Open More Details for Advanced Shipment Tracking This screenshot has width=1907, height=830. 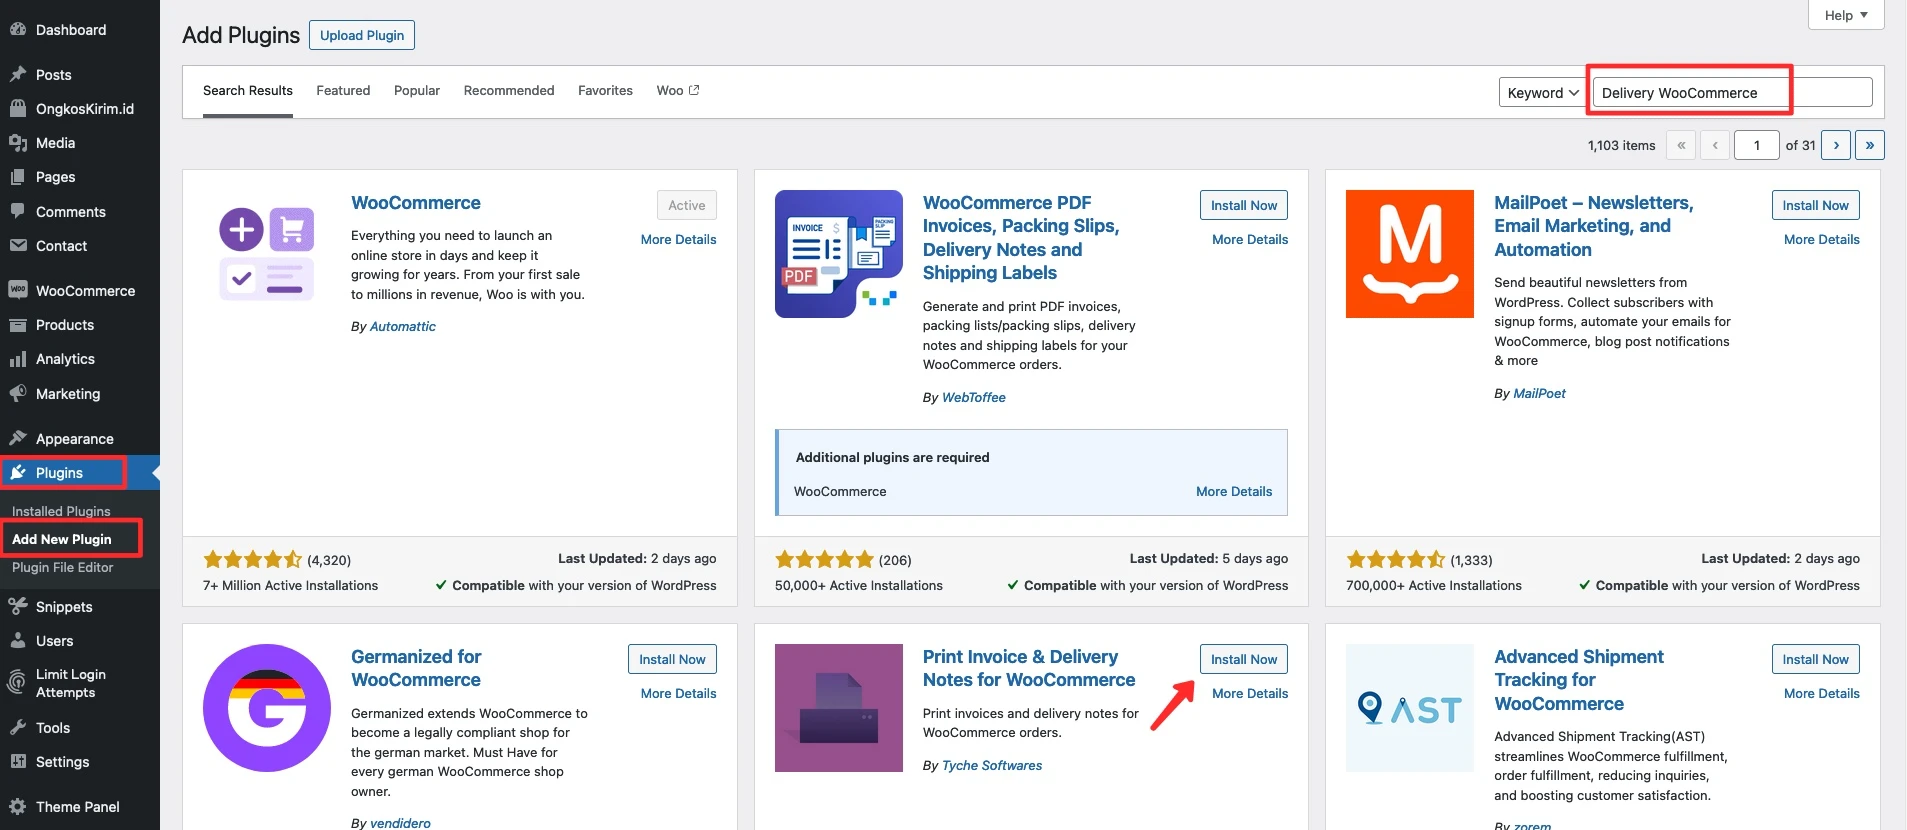click(1821, 693)
